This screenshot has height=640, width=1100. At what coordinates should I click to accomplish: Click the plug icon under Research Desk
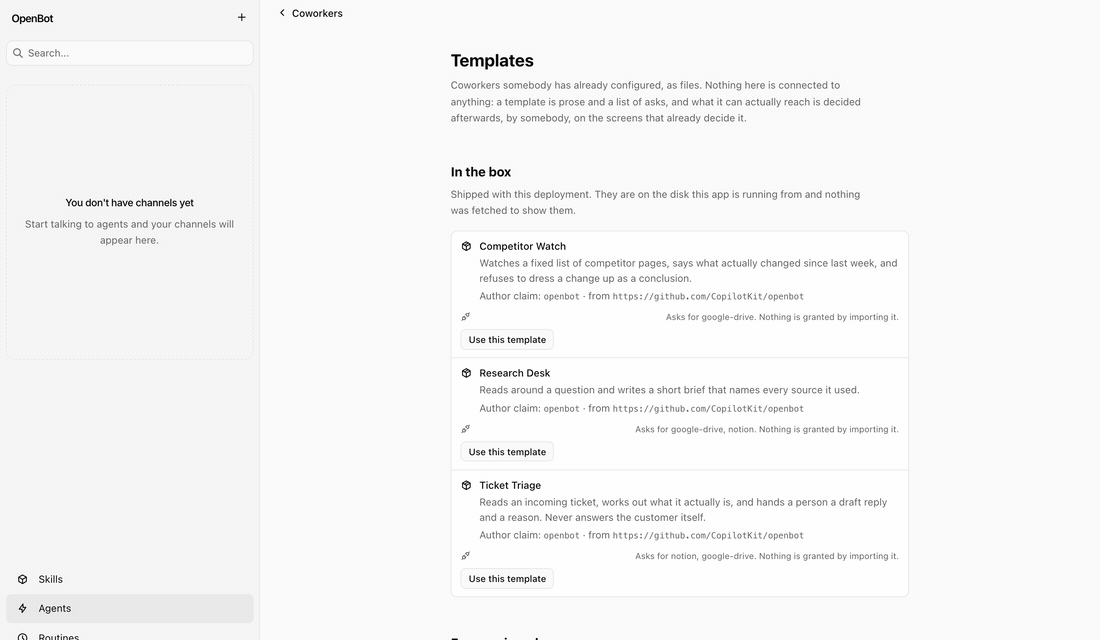[466, 429]
